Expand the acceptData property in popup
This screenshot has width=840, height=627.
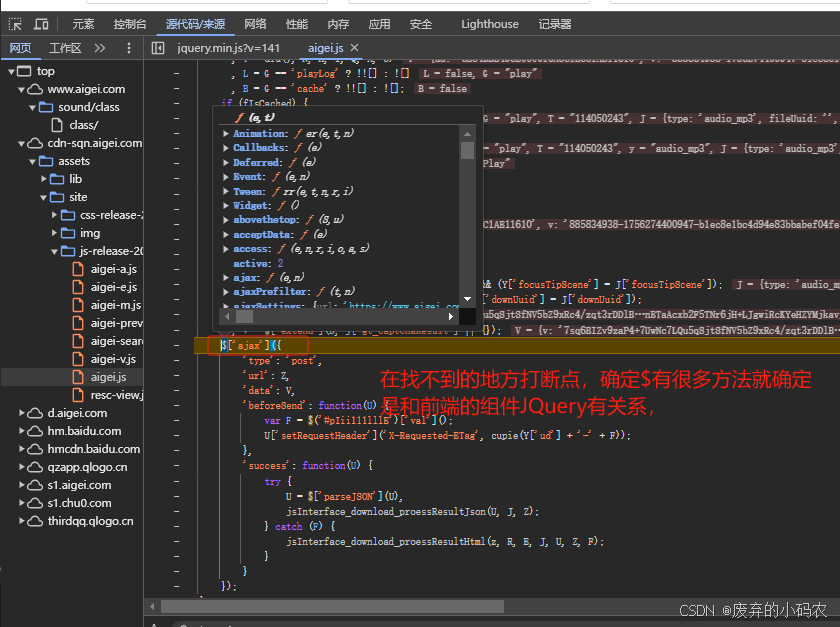click(226, 234)
